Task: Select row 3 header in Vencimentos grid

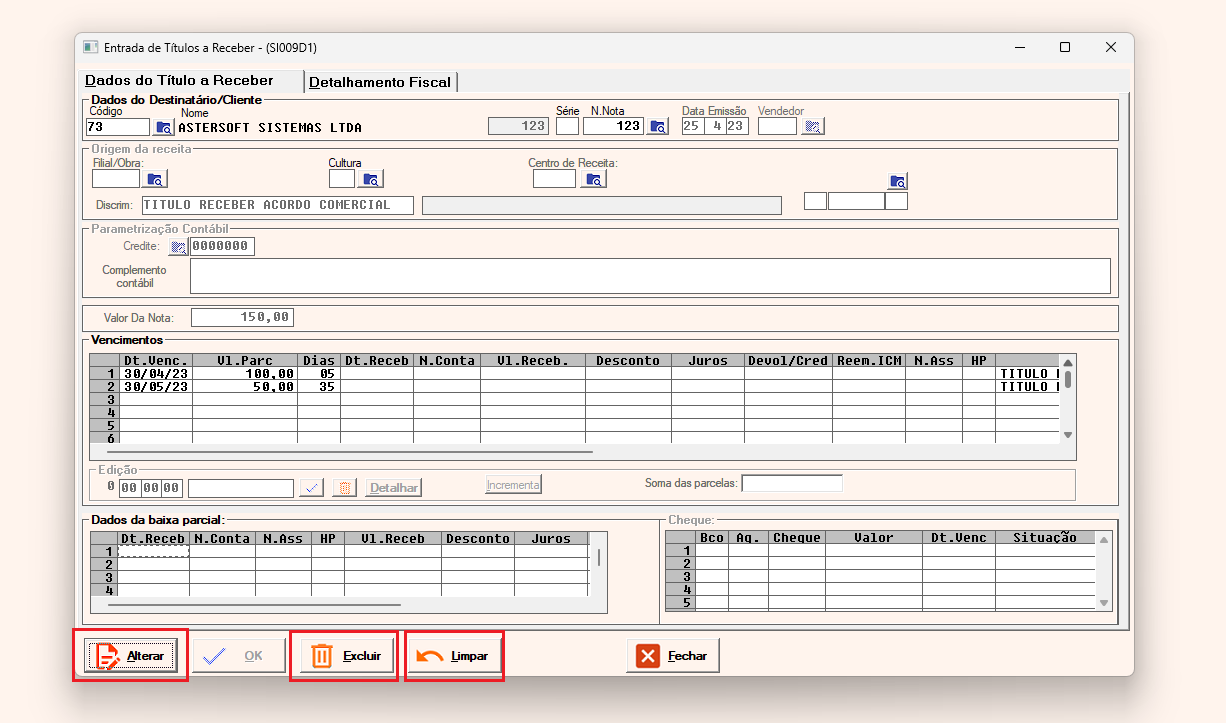Action: (x=104, y=399)
